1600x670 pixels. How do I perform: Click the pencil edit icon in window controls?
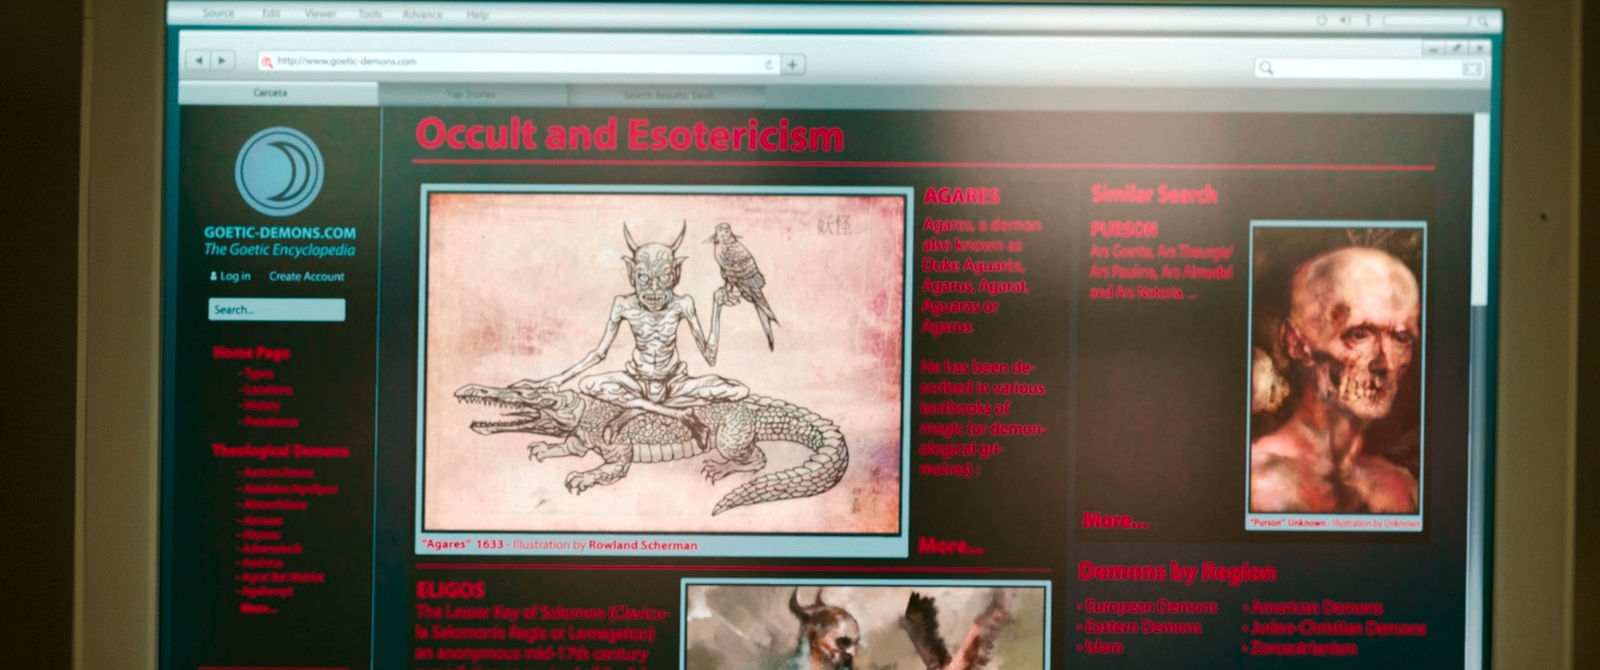point(1457,47)
